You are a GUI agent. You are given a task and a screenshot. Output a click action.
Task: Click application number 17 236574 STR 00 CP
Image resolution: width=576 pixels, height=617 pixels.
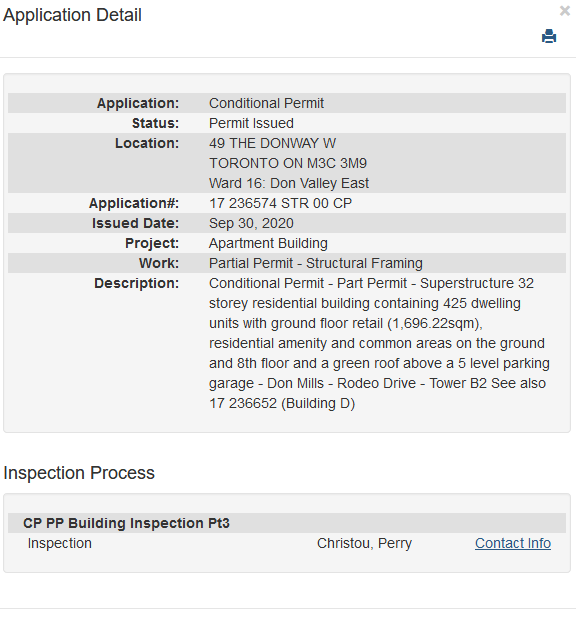click(x=281, y=203)
